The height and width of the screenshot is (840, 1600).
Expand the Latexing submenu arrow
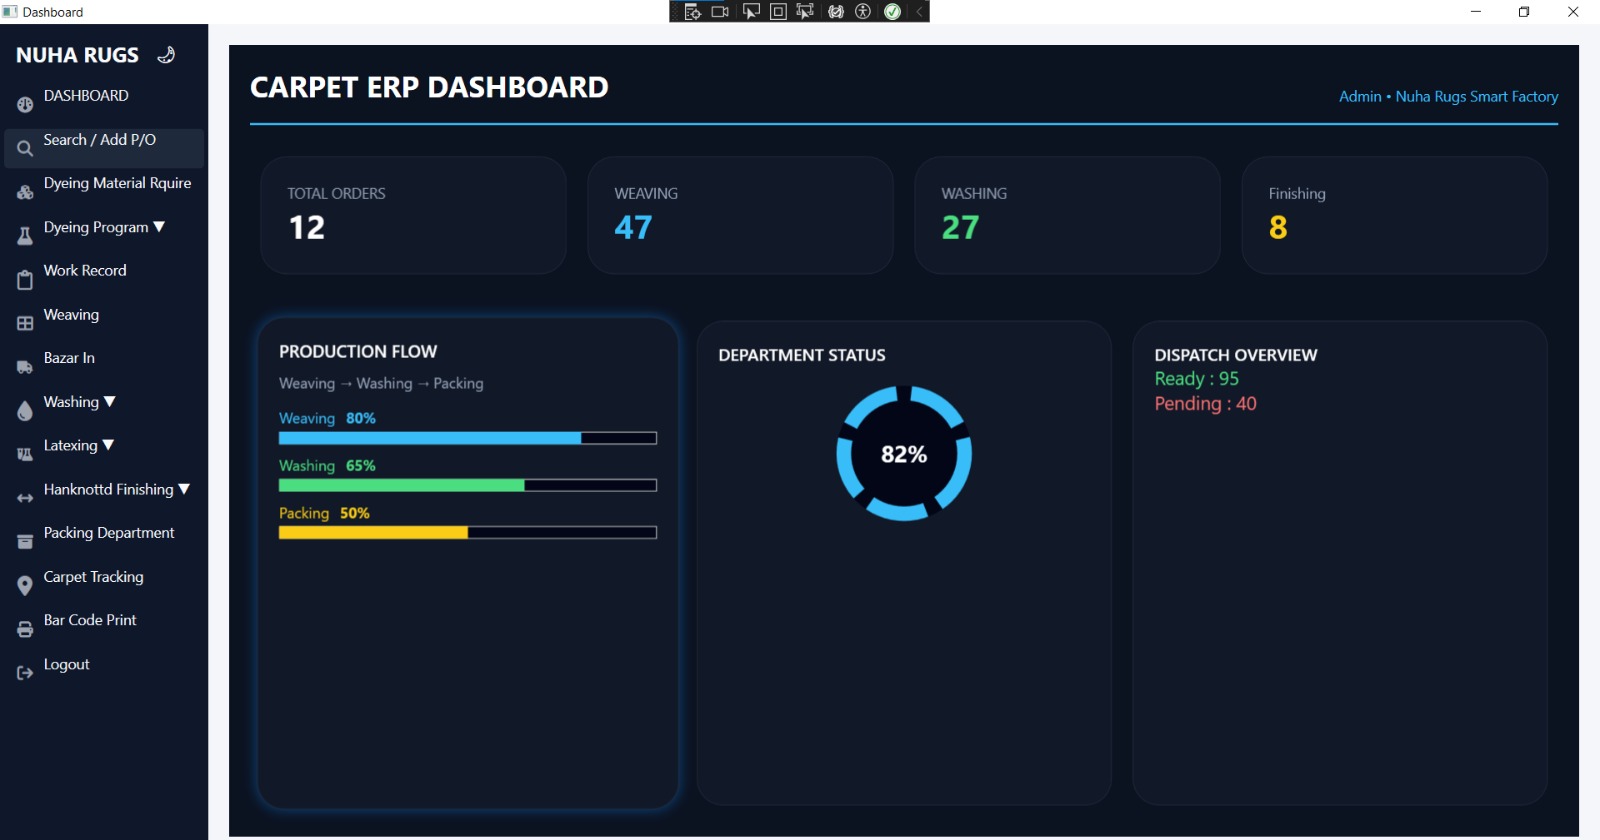[x=108, y=445]
